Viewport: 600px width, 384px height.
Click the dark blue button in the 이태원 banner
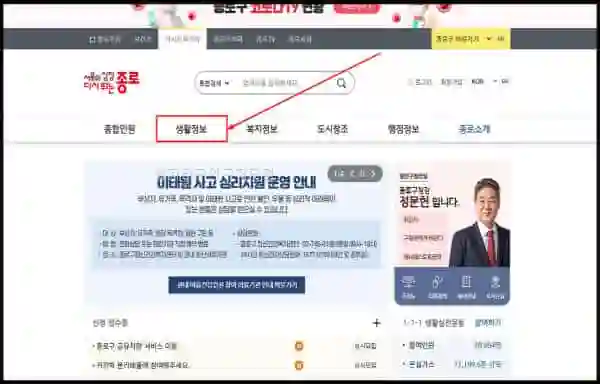pos(236,285)
